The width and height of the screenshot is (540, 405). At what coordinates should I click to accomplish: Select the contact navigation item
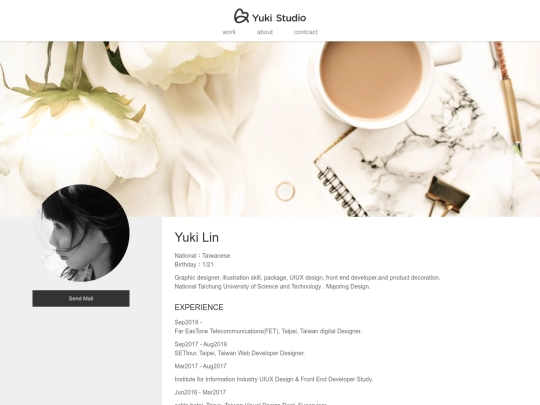click(x=305, y=32)
